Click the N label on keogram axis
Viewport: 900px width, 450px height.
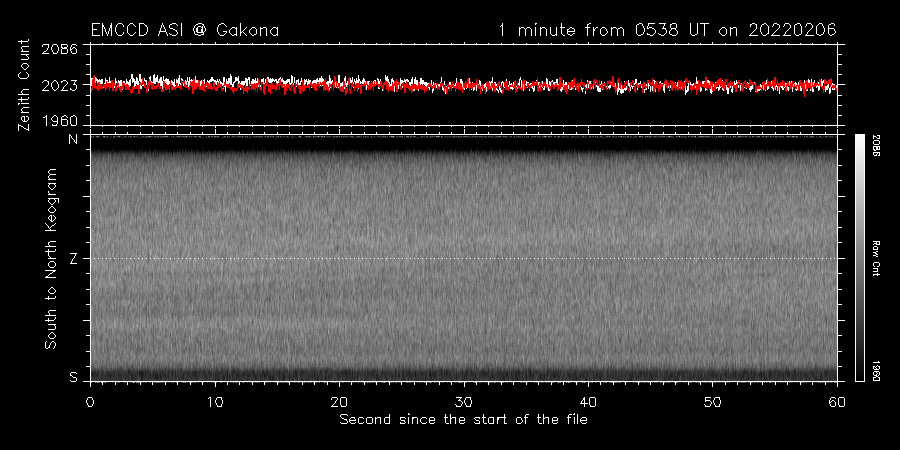(73, 139)
